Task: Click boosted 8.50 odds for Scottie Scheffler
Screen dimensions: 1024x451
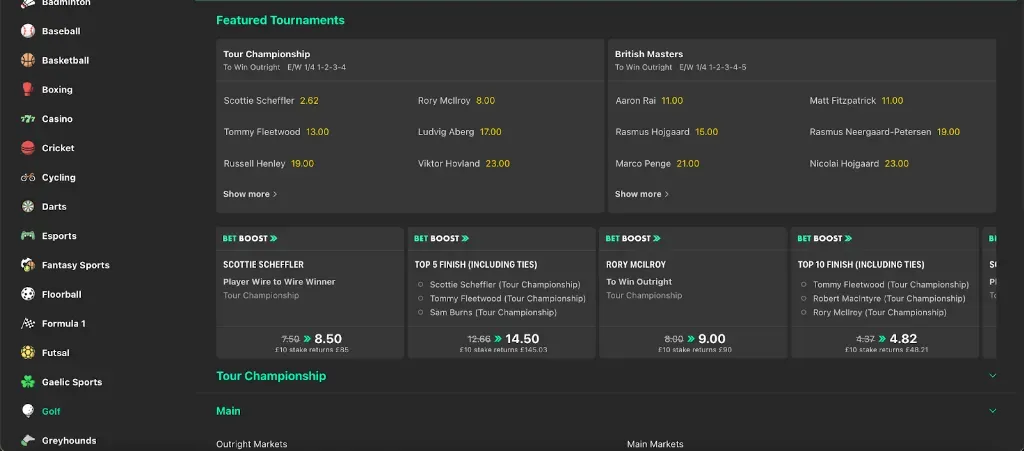Action: coord(328,339)
